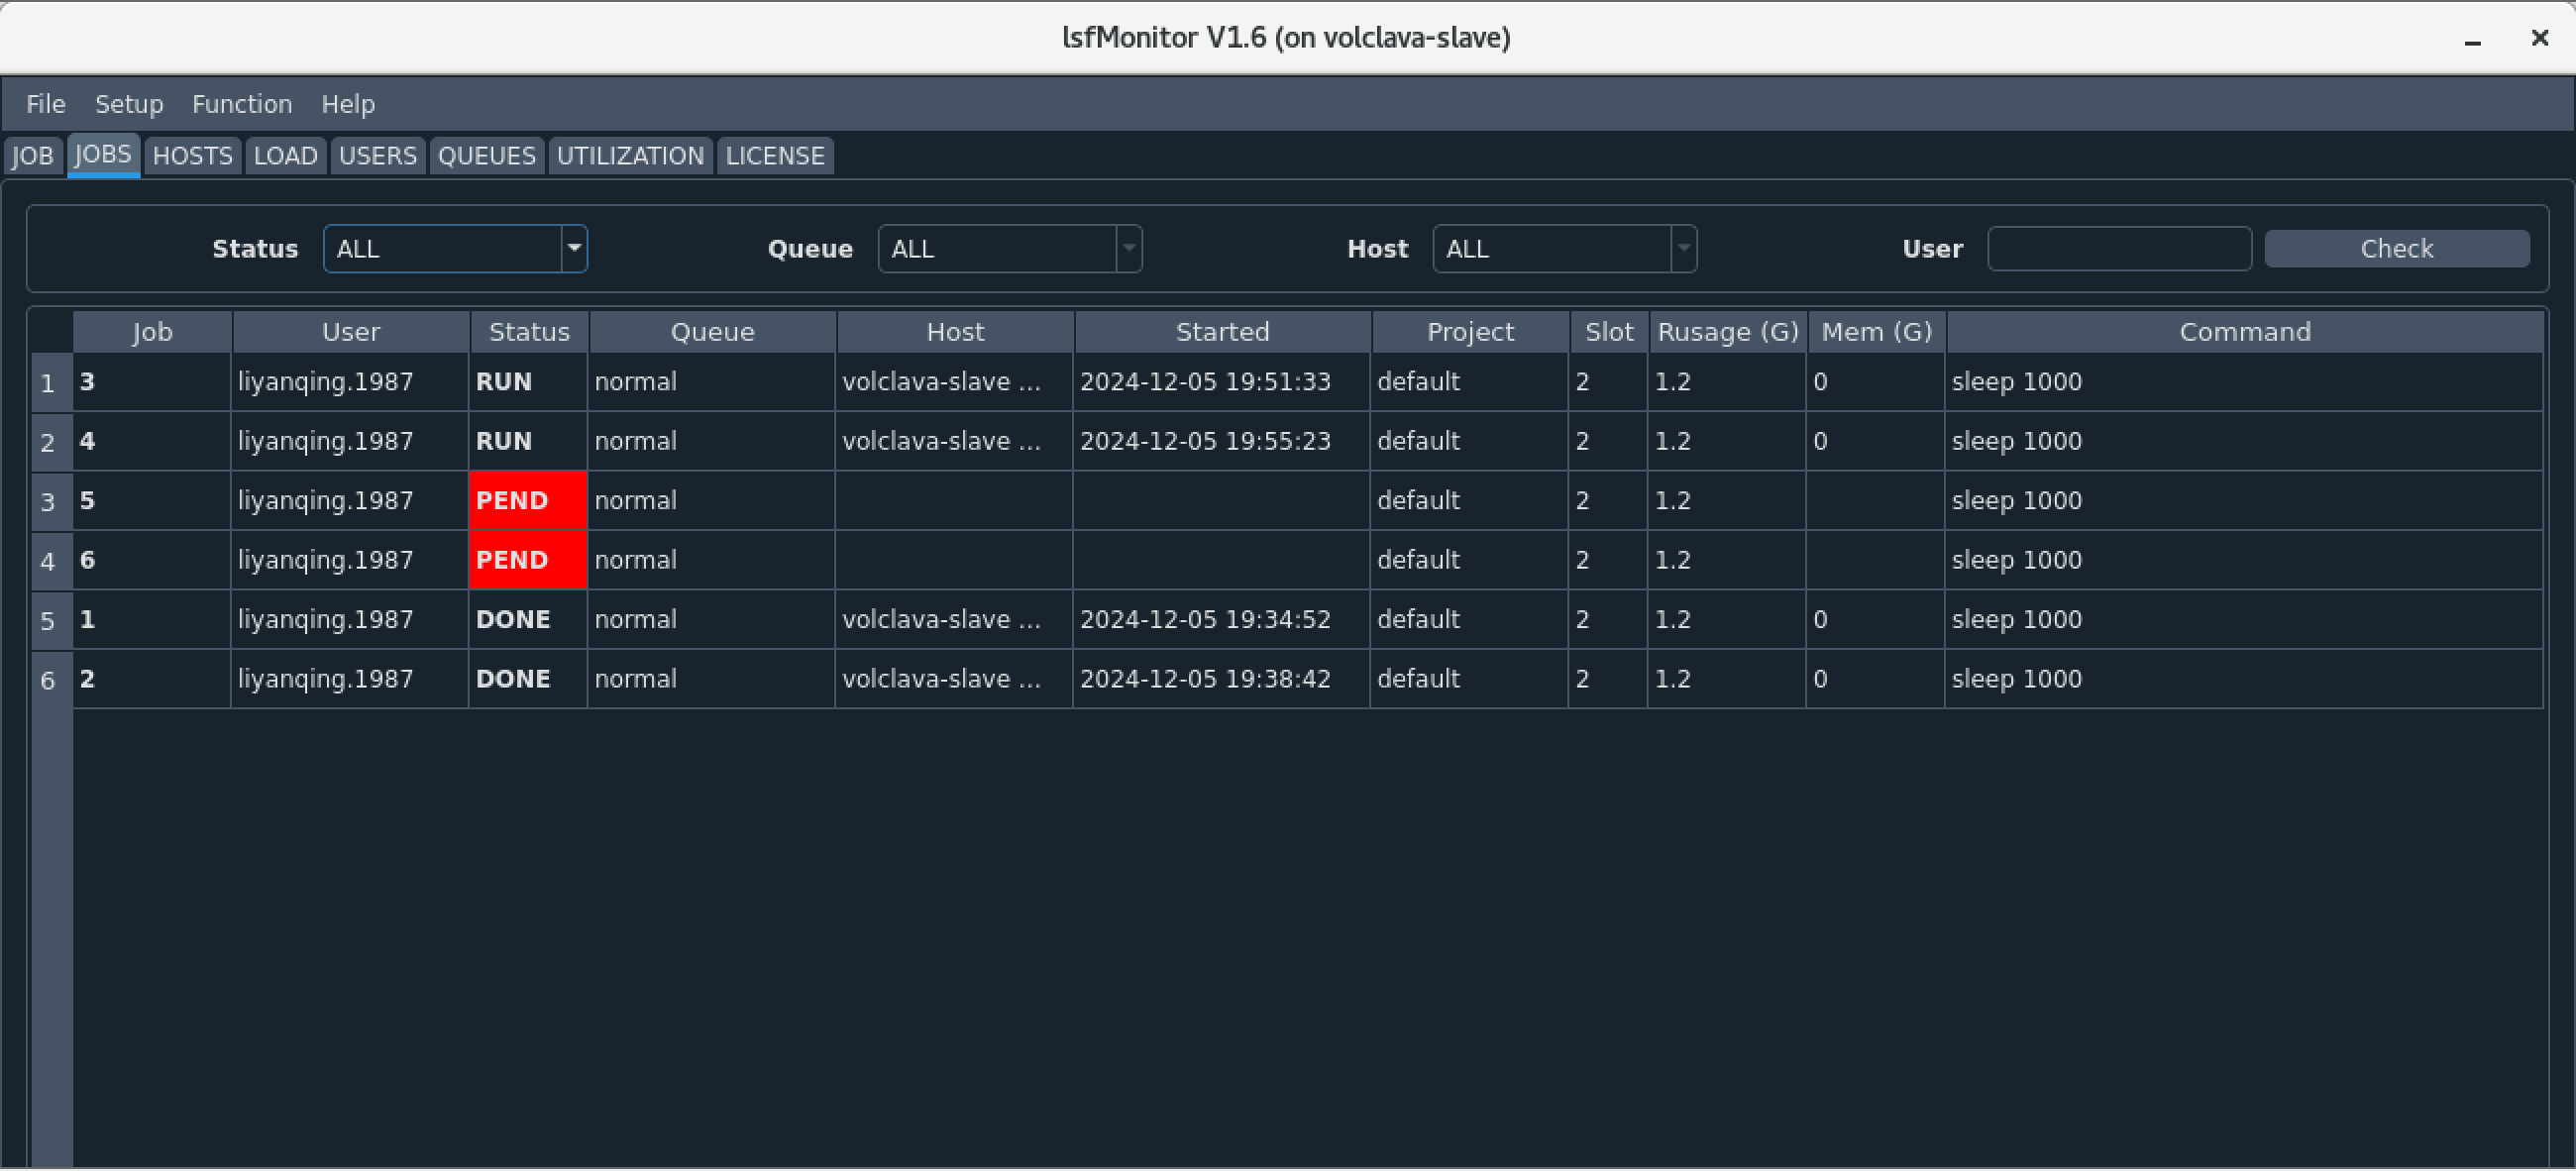Click red PEND status of job 5

pos(527,501)
